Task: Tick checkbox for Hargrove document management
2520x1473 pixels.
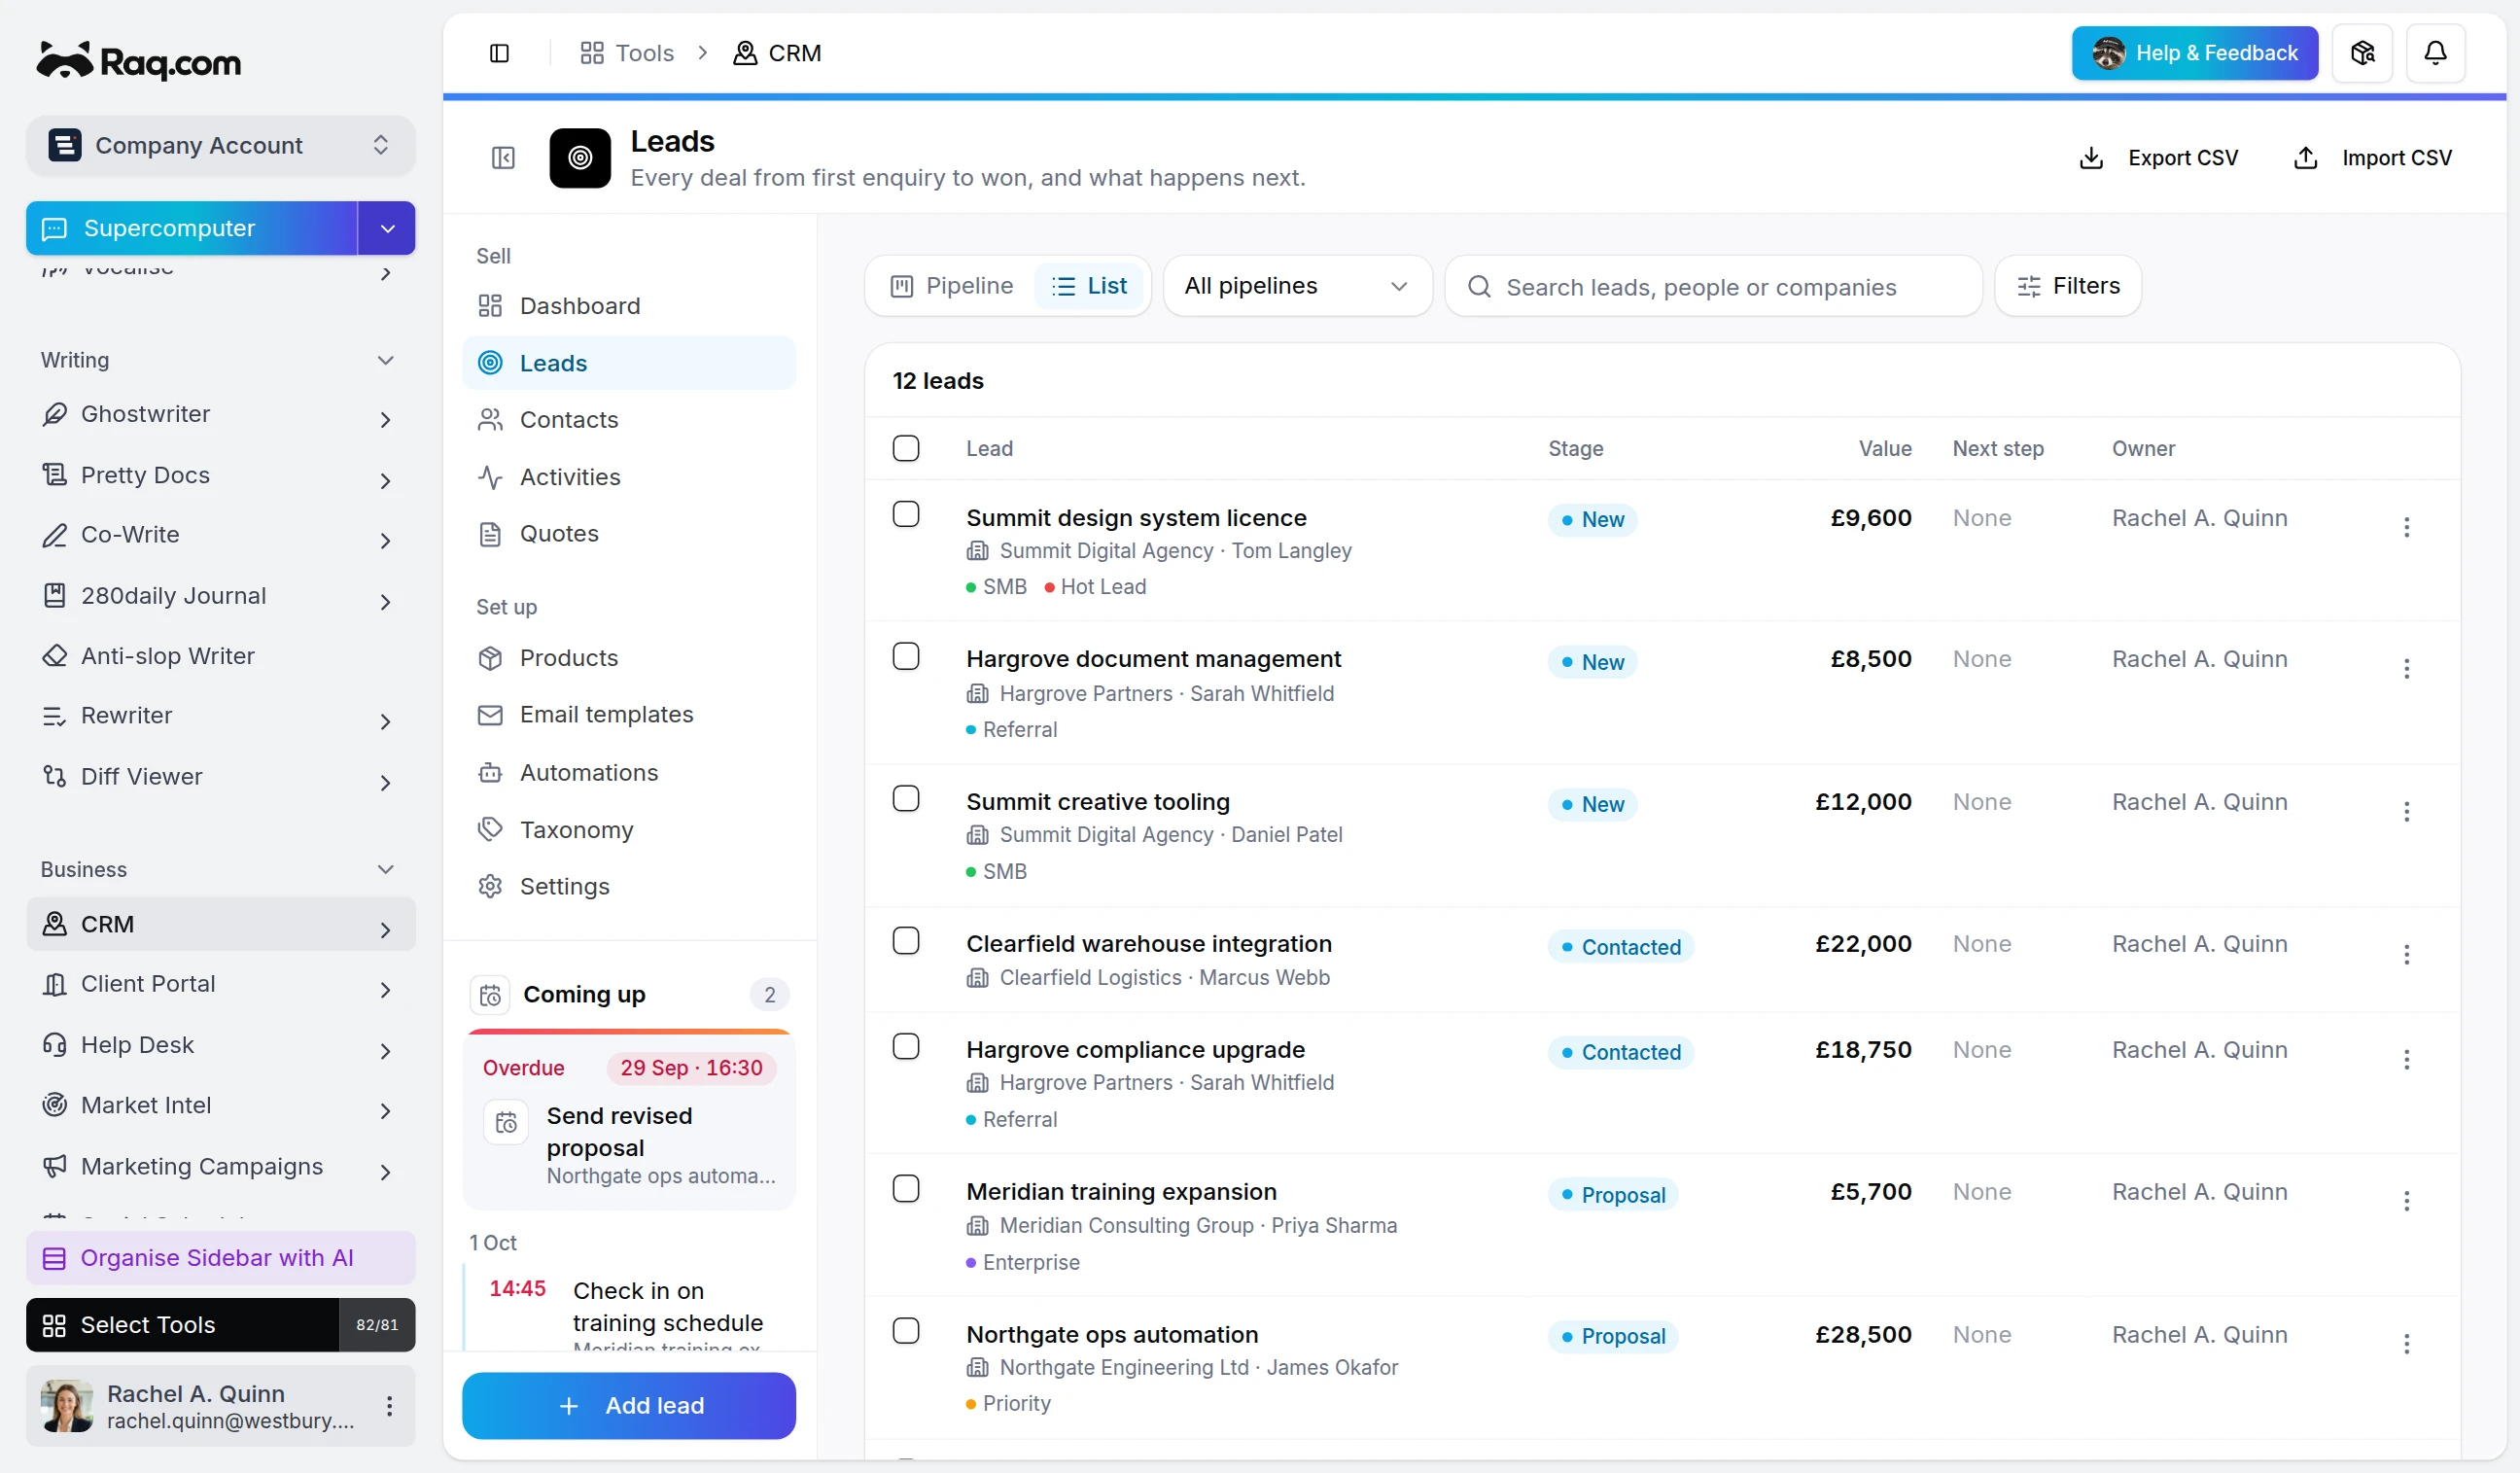Action: coord(906,656)
